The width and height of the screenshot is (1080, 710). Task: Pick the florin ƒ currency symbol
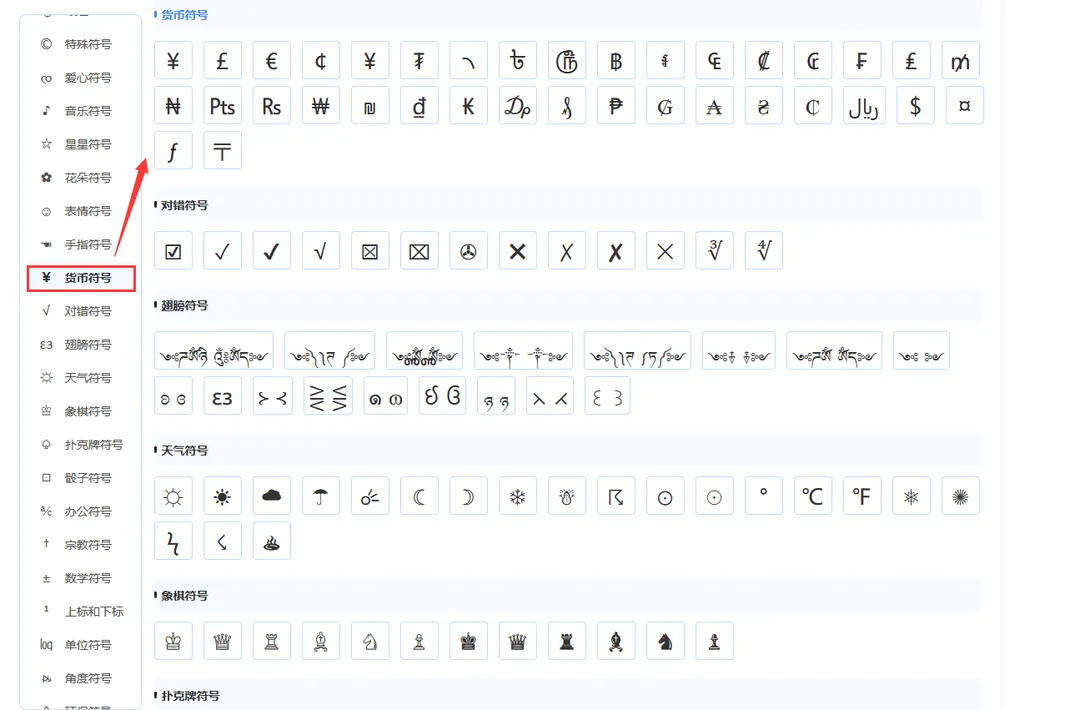coord(173,151)
